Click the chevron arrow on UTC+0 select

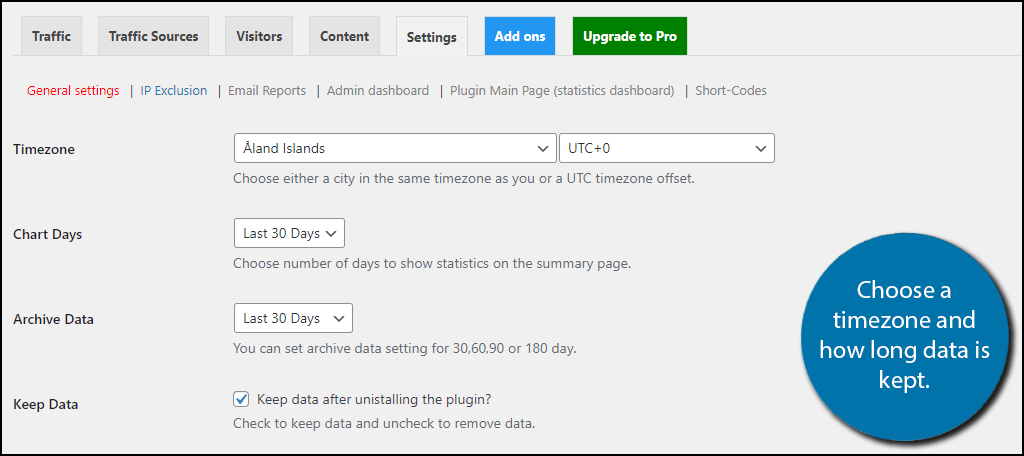(x=761, y=149)
